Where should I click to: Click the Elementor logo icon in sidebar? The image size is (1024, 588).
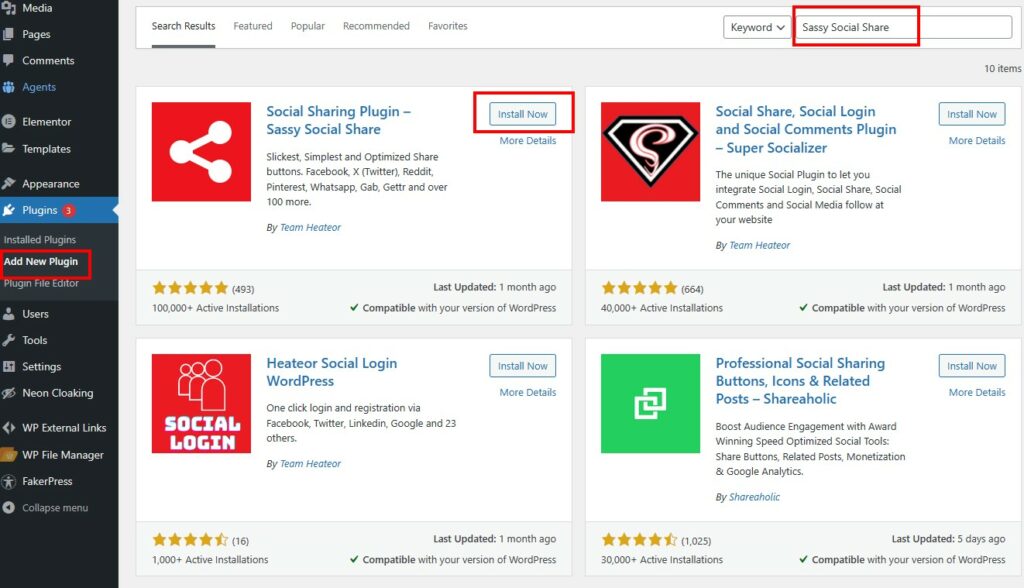click(x=8, y=122)
